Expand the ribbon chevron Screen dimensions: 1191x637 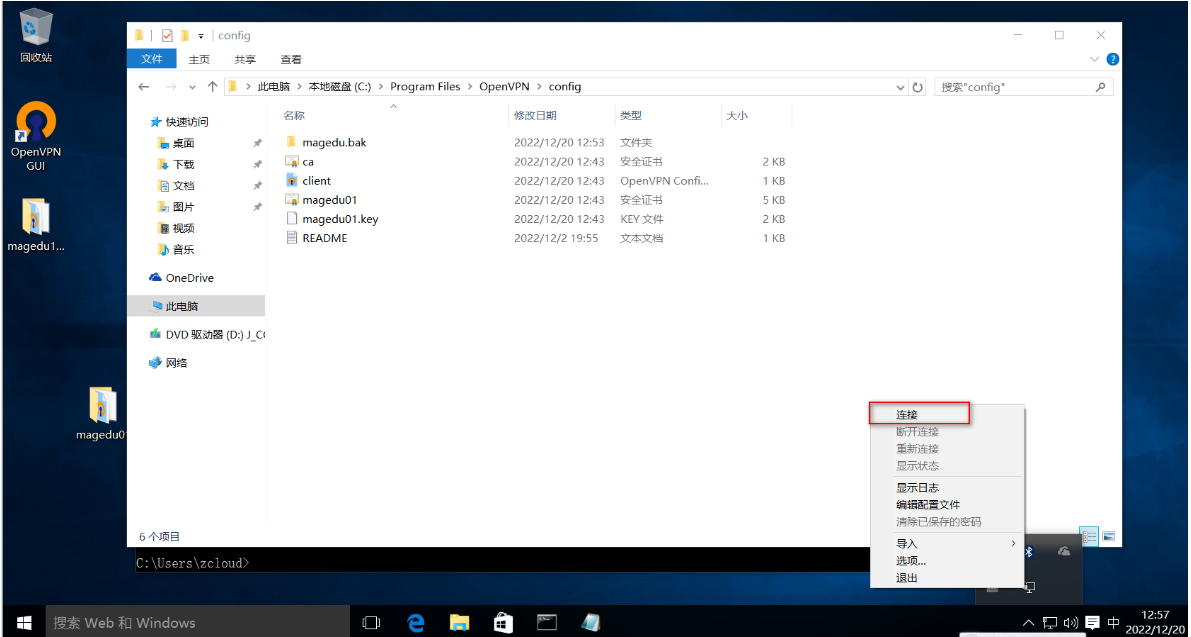1094,59
